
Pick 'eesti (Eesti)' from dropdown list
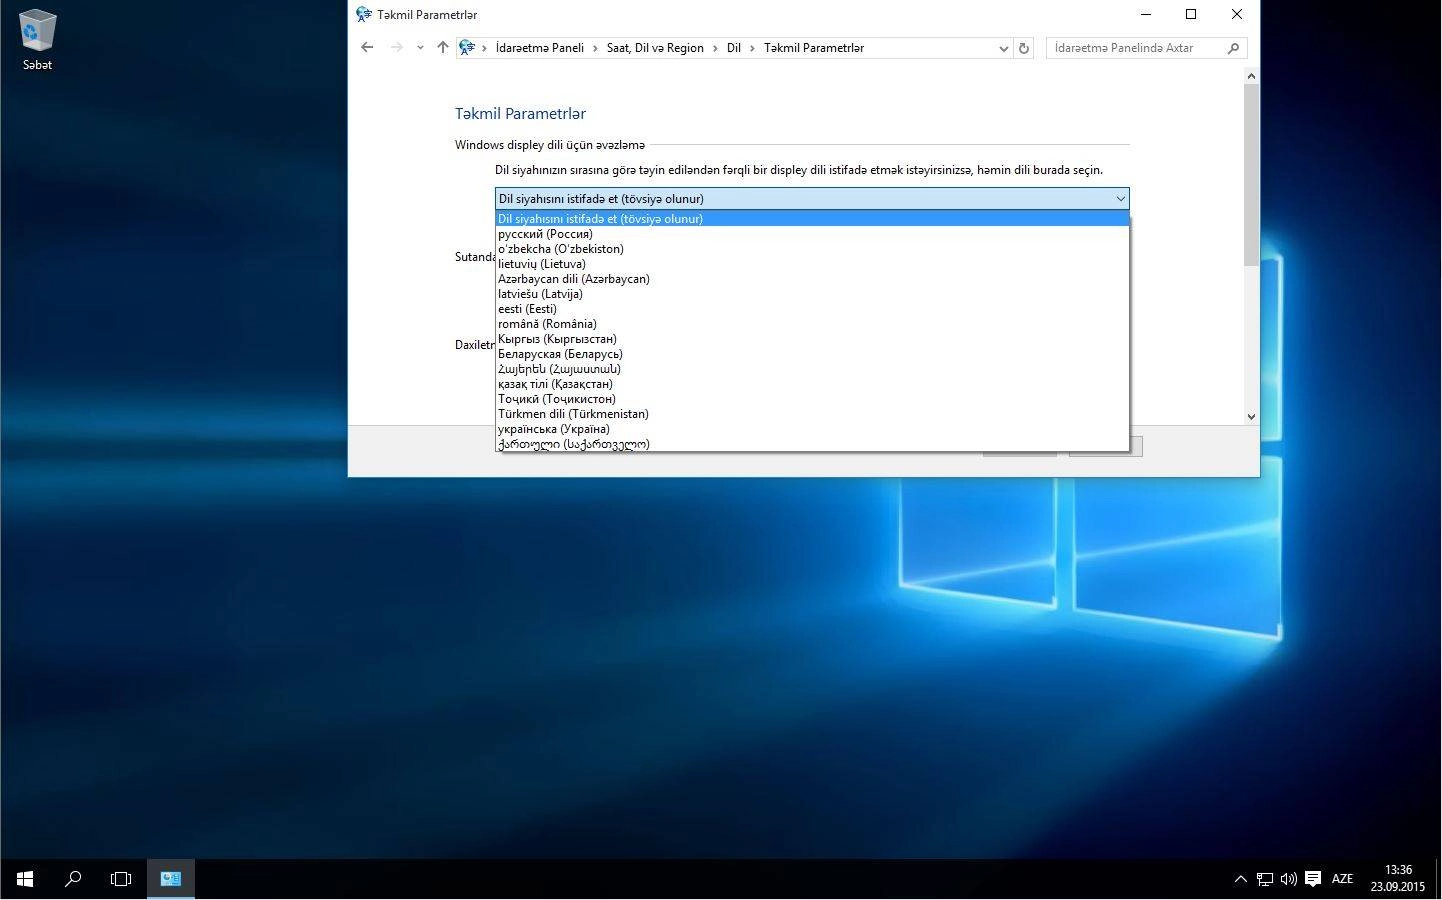click(812, 309)
